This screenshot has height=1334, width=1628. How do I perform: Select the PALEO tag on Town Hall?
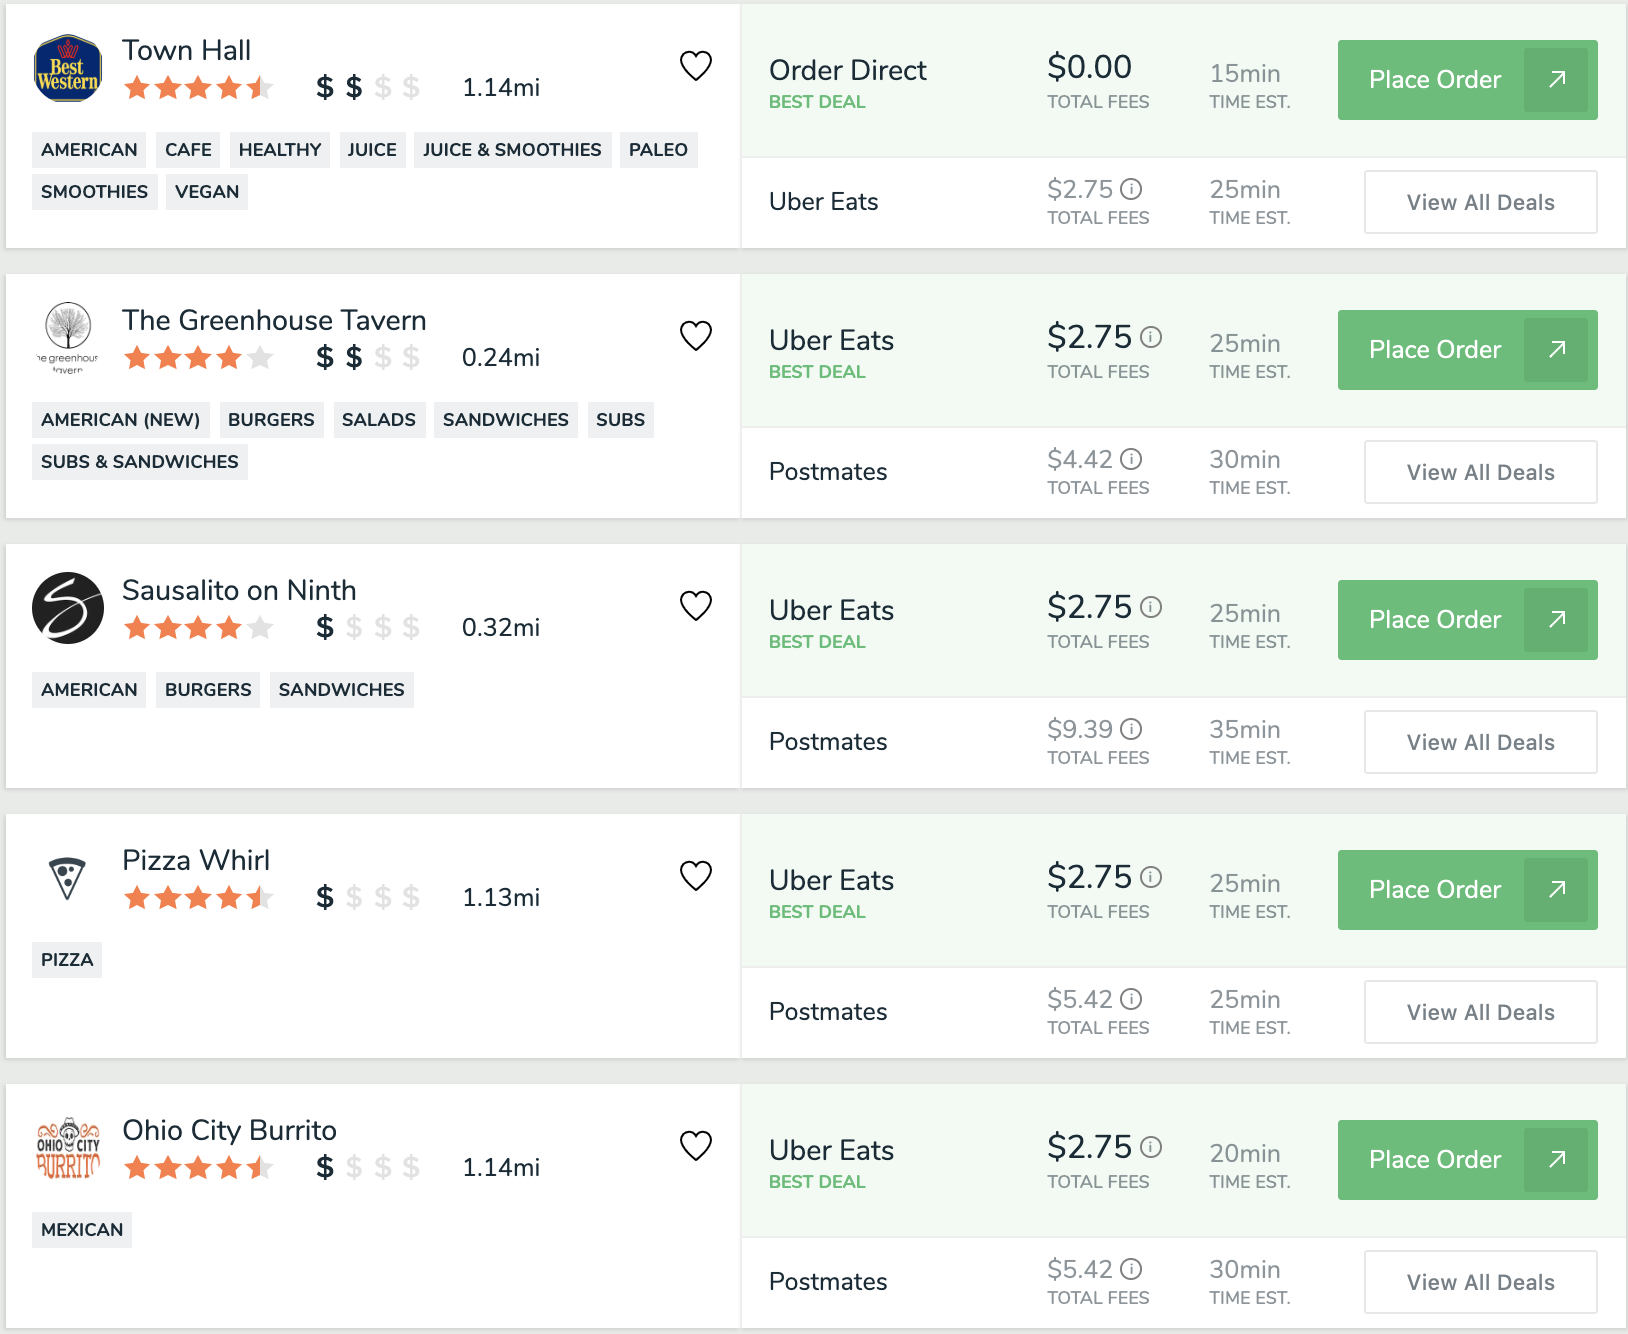pyautogui.click(x=658, y=150)
